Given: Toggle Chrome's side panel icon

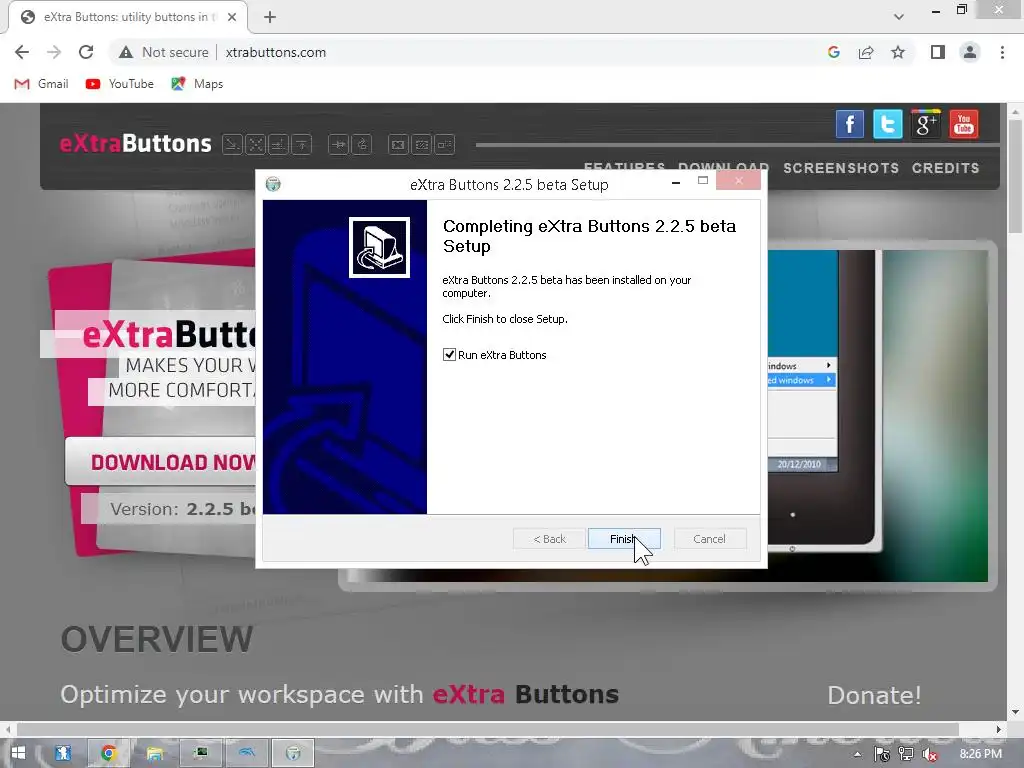Looking at the screenshot, I should pyautogui.click(x=938, y=52).
